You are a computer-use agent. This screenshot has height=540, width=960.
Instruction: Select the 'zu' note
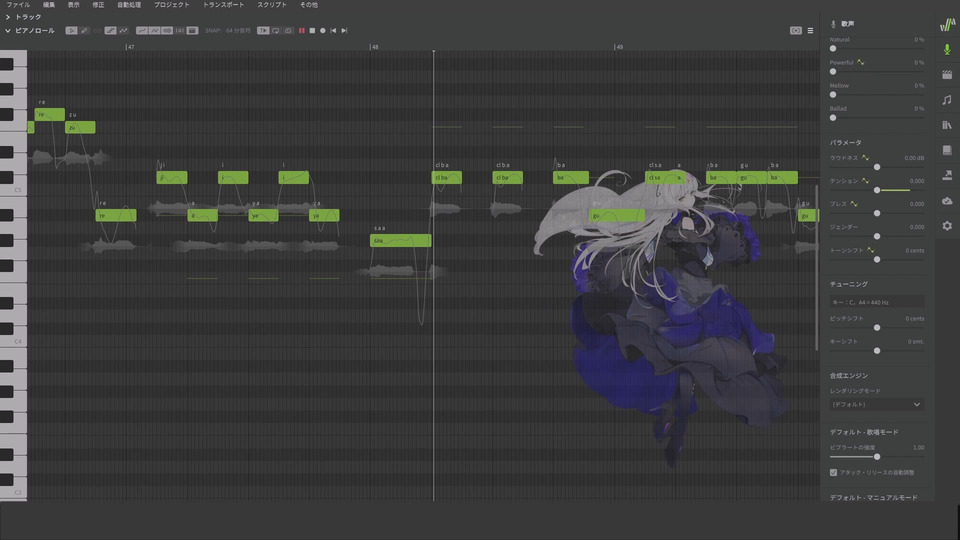point(80,127)
